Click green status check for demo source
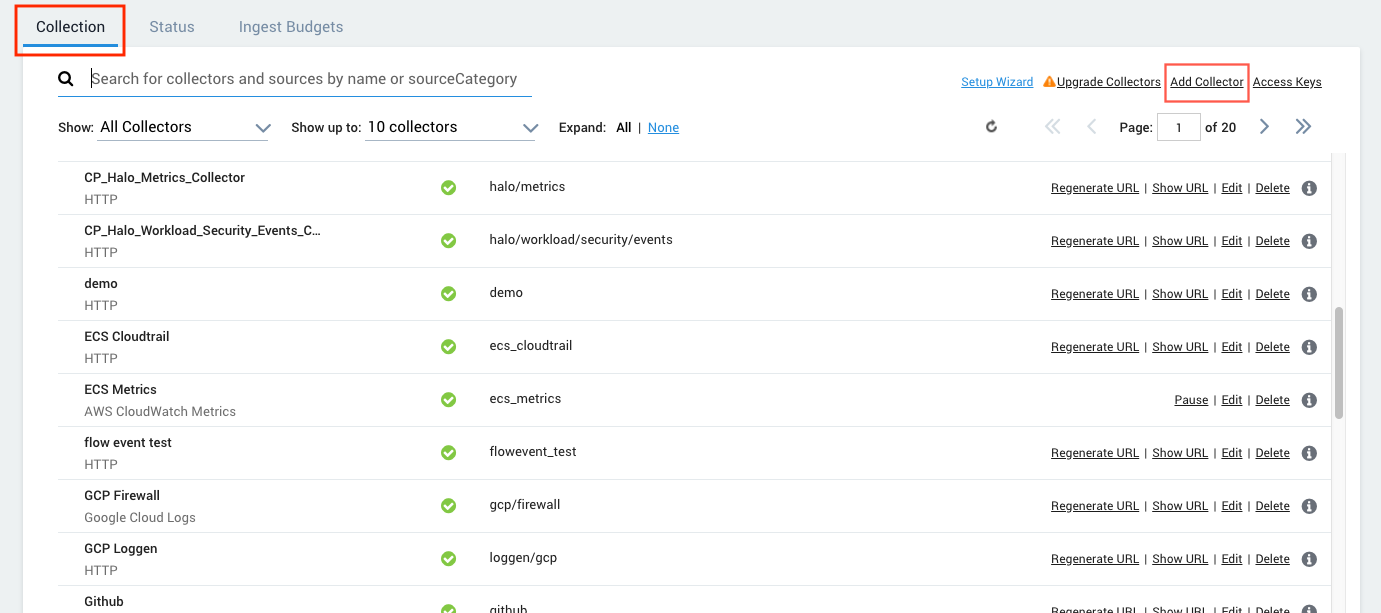The image size is (1381, 613). (448, 294)
